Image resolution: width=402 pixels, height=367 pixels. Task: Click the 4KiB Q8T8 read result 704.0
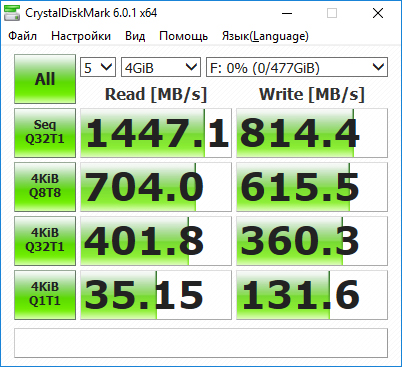156,187
